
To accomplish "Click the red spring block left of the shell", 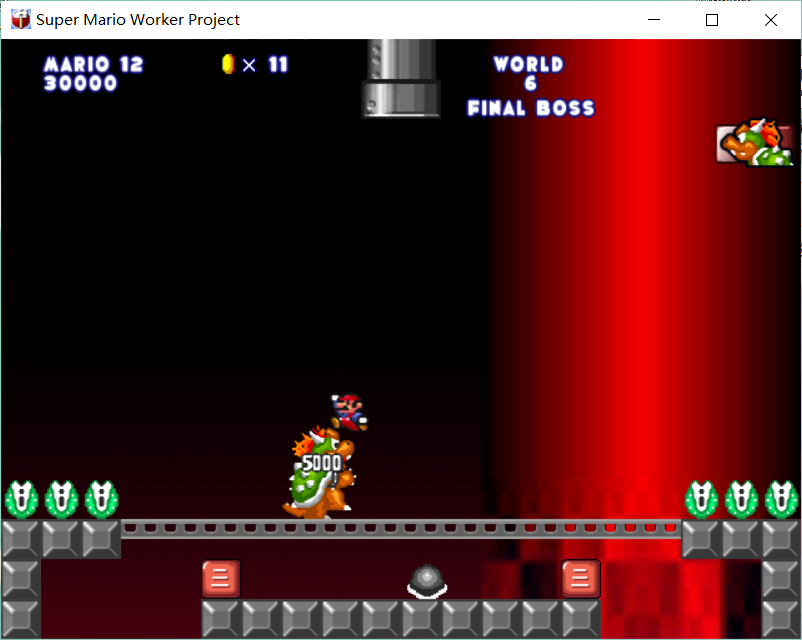I will tap(220, 579).
